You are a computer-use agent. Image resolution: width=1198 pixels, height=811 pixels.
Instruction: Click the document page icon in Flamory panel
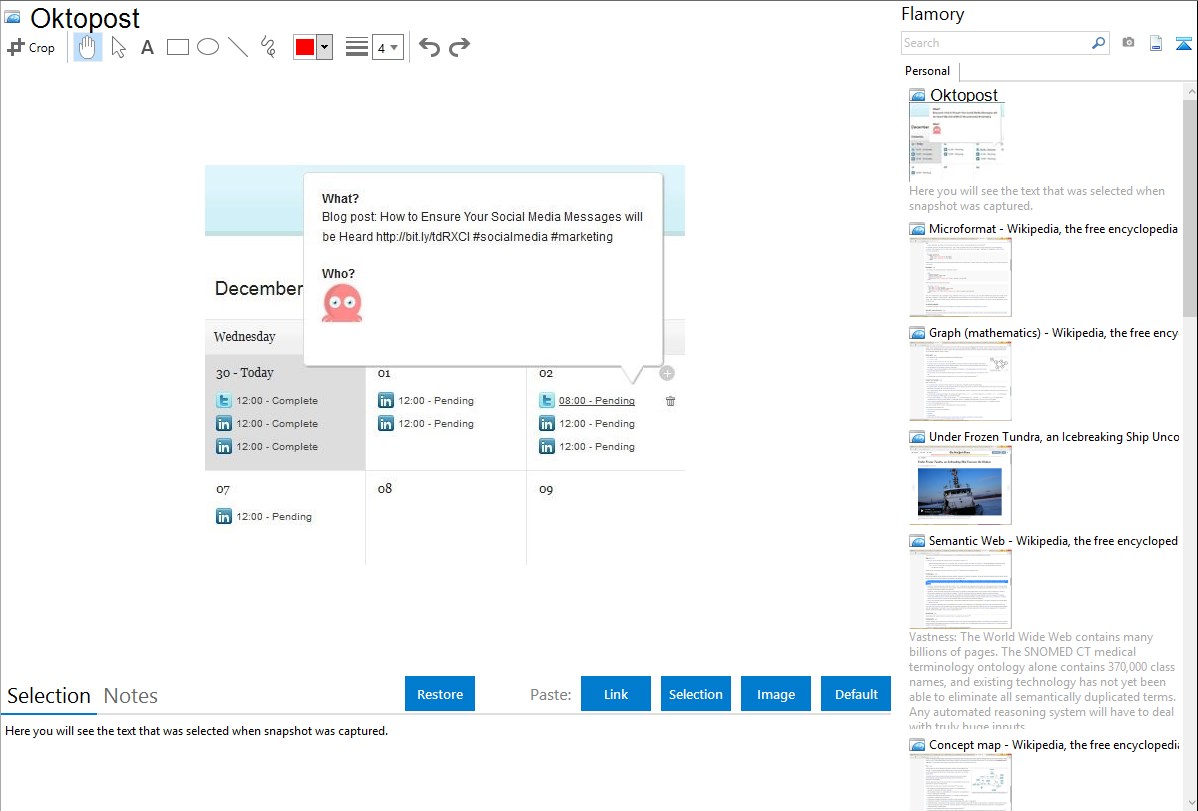tap(1156, 43)
